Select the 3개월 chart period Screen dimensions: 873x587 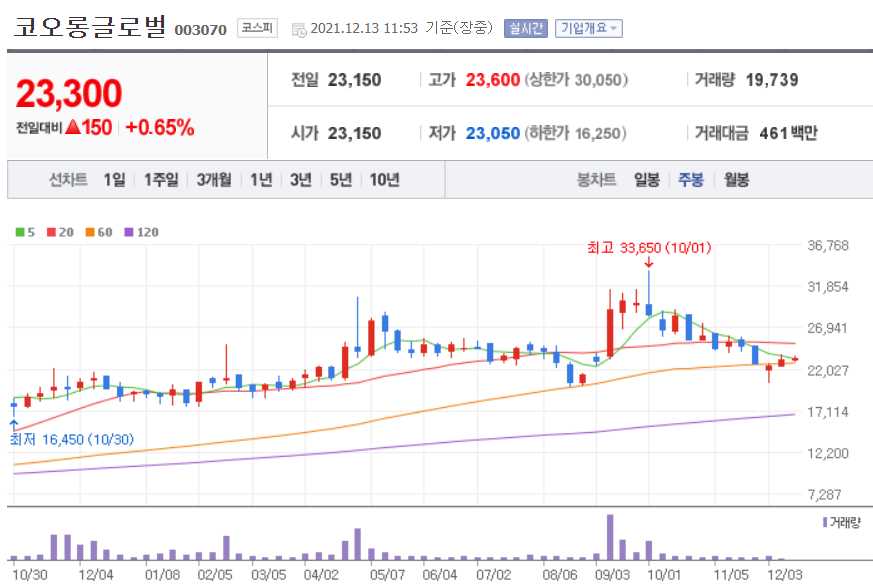(215, 180)
